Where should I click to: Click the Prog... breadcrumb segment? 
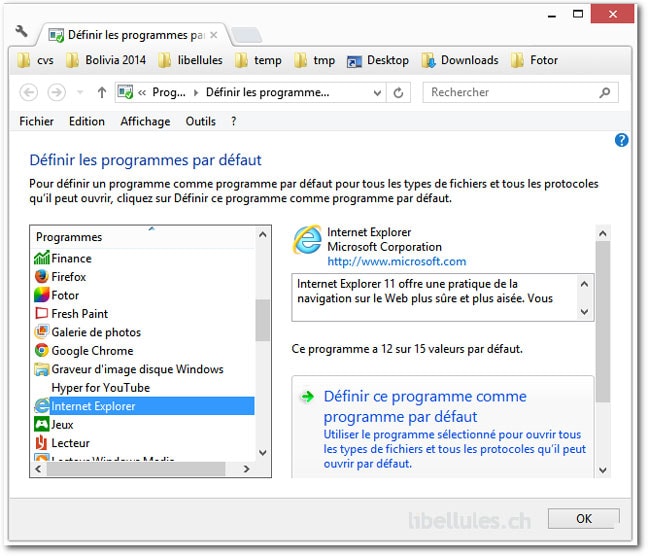169,93
